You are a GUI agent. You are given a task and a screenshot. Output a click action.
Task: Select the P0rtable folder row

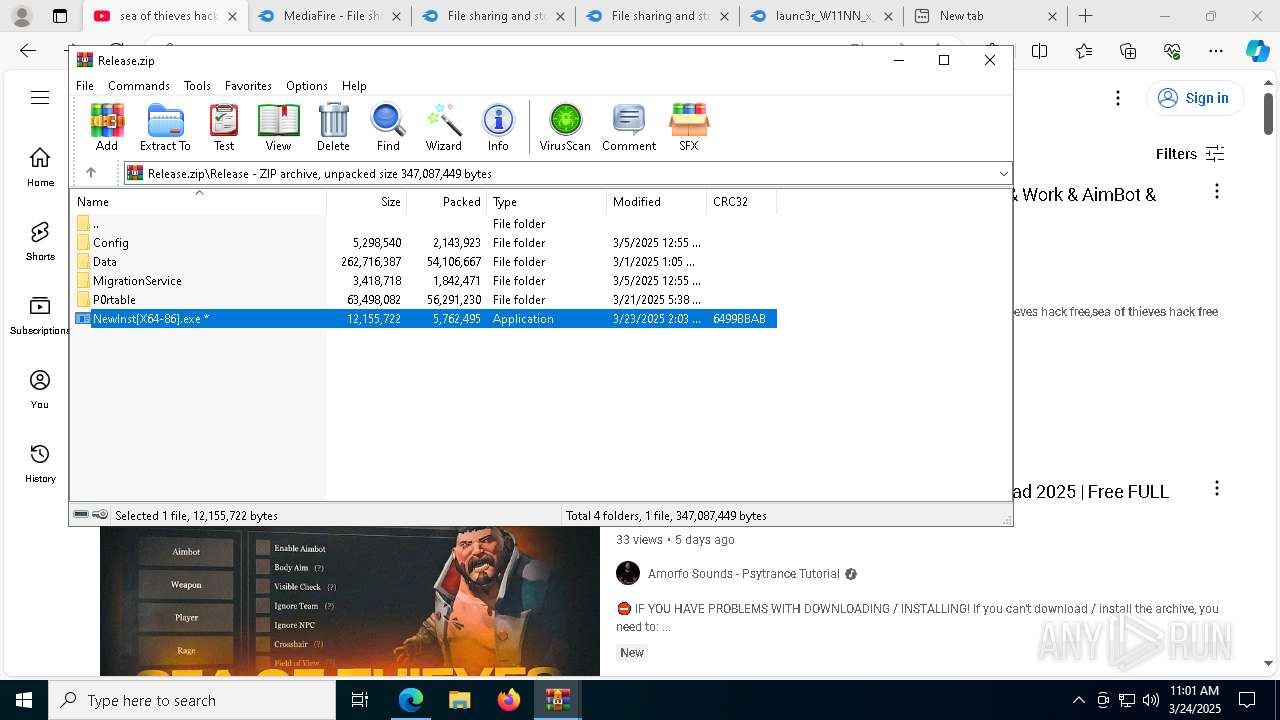425,300
